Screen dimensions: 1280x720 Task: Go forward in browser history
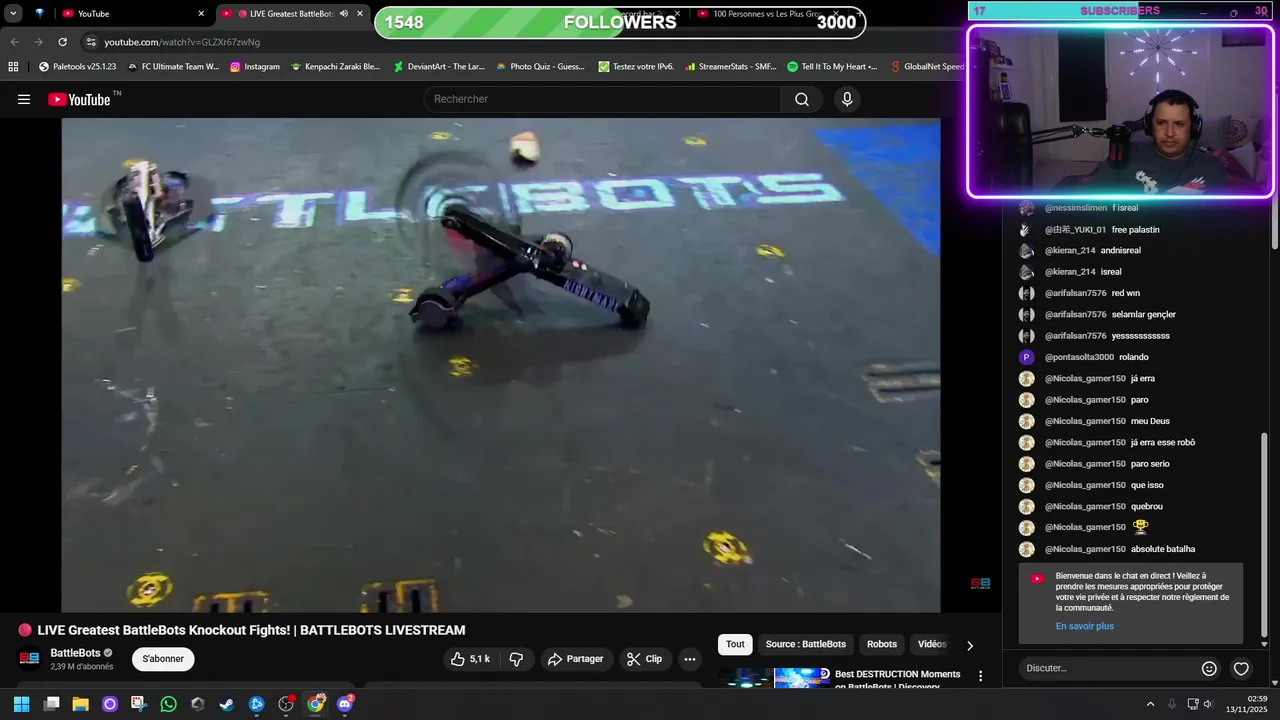coord(38,42)
